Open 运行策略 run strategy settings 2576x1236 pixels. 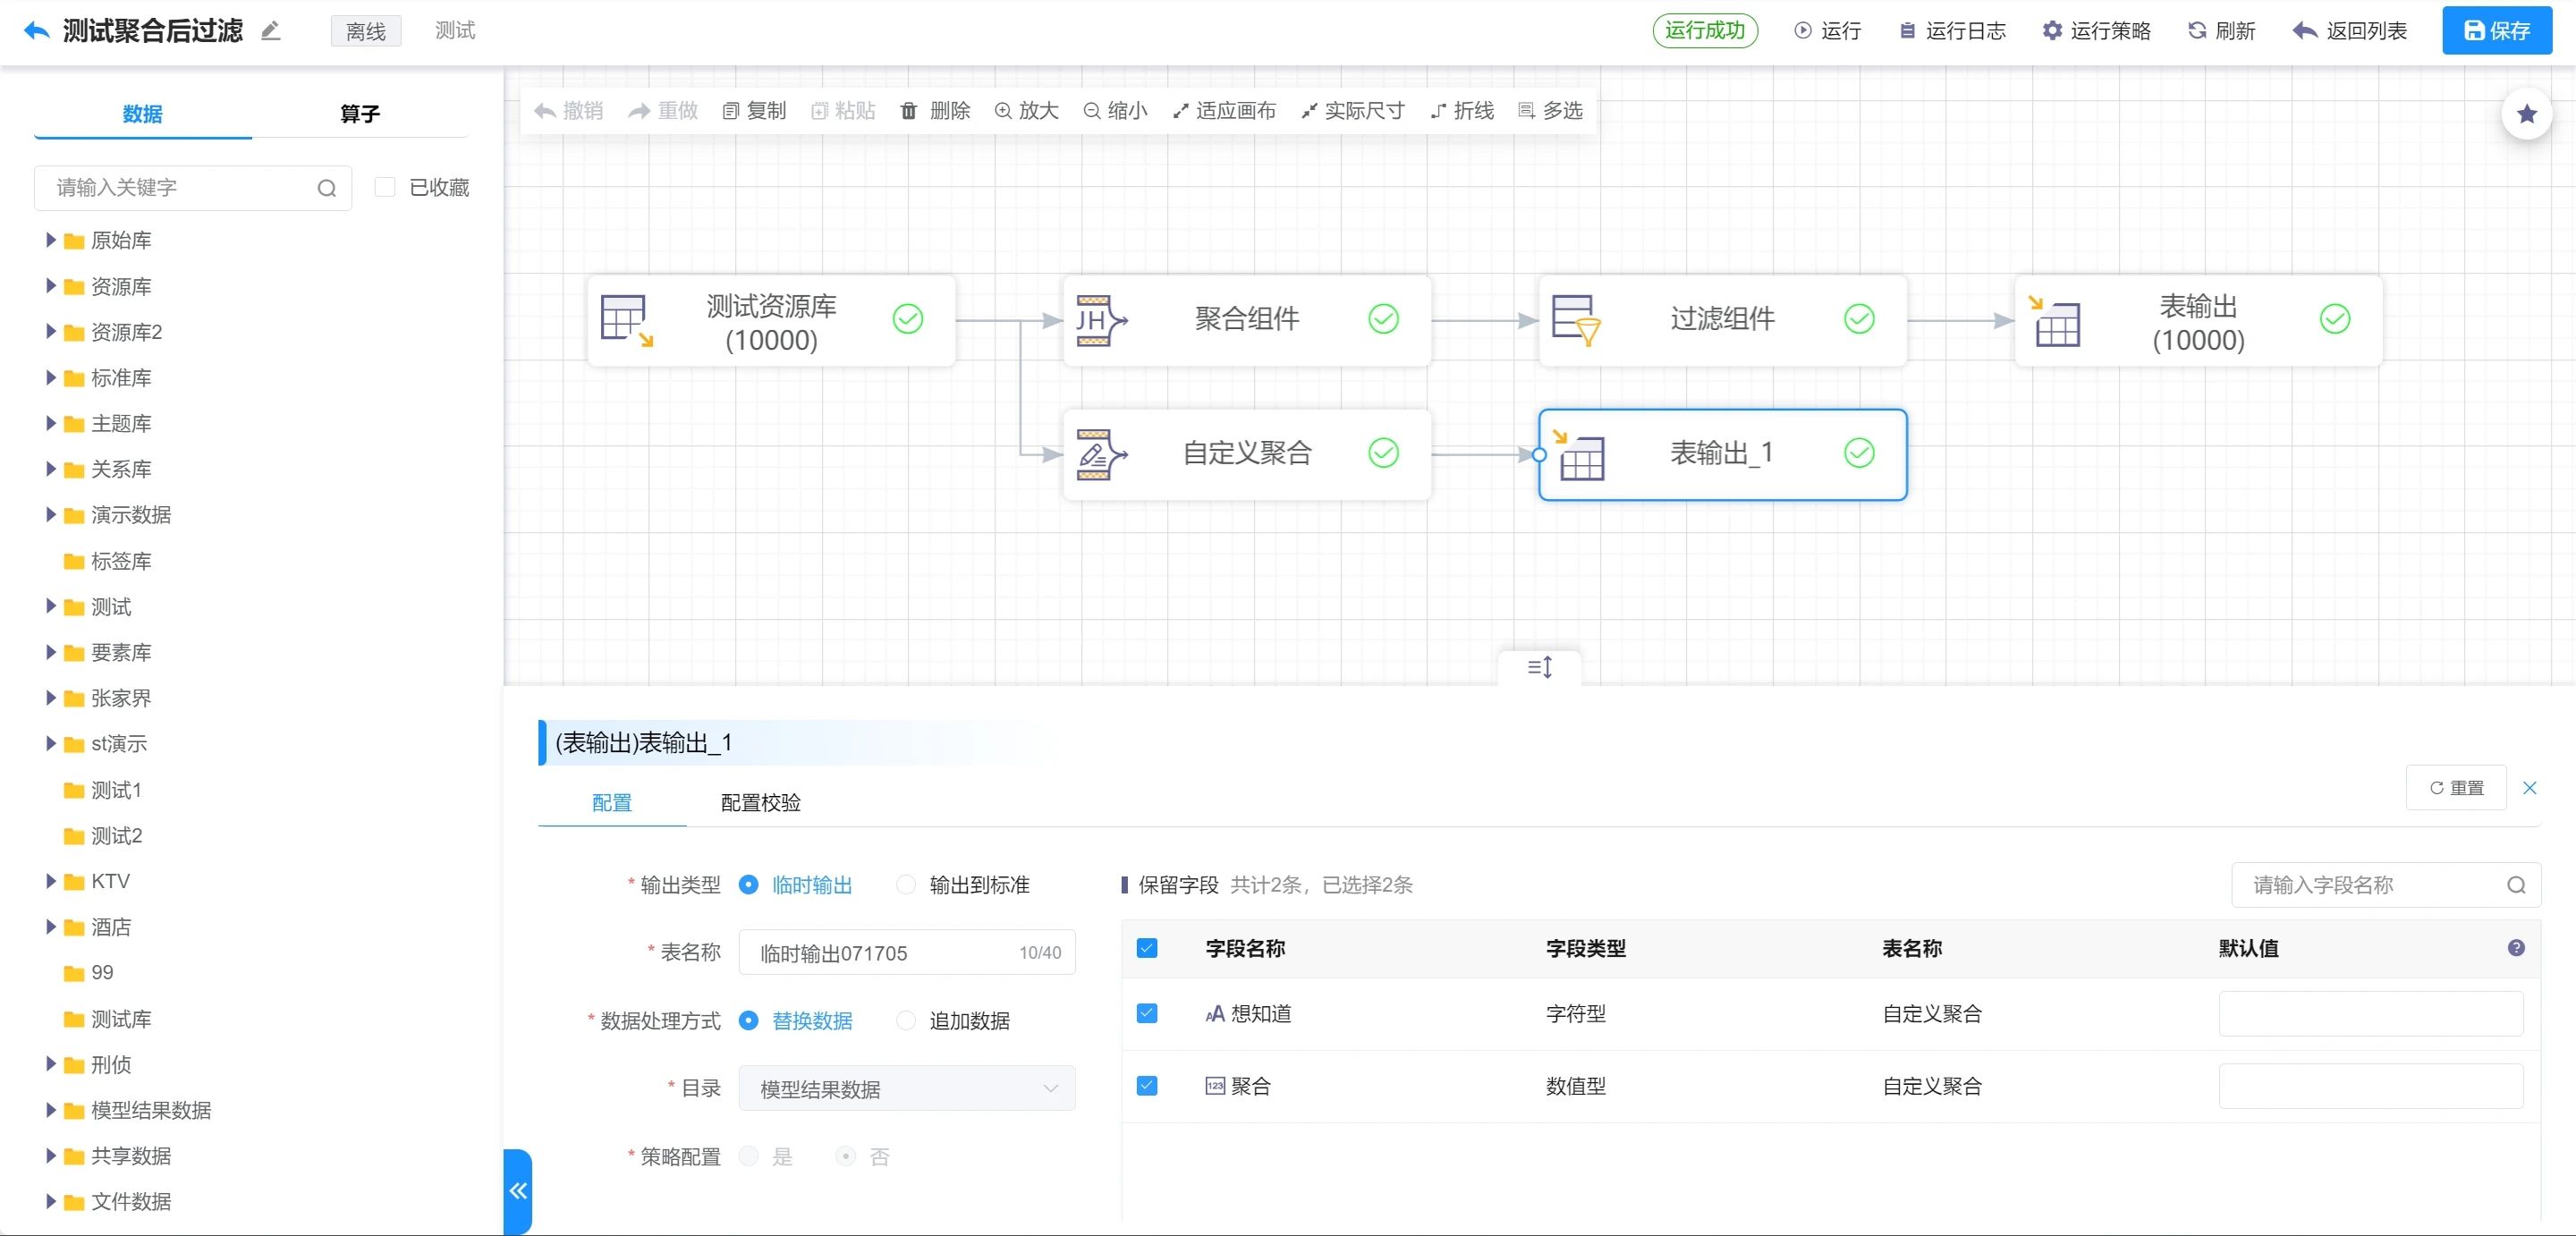2097,31
